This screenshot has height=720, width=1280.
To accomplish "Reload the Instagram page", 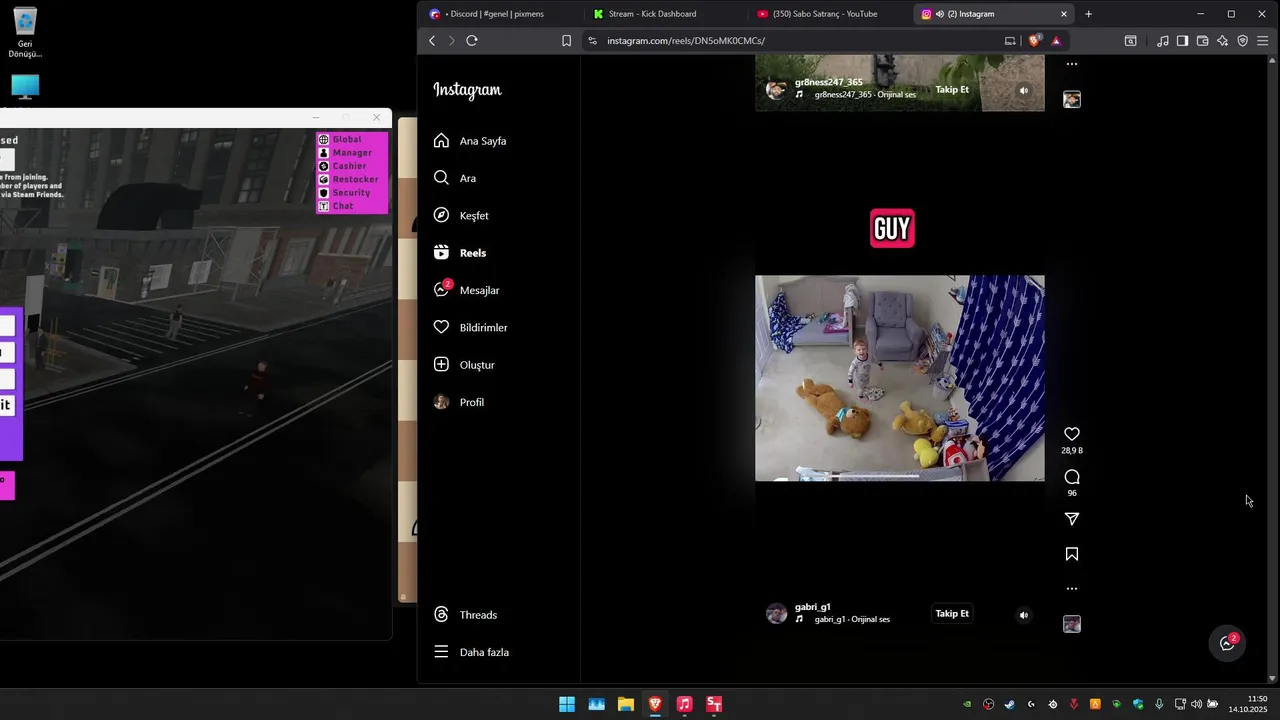I will pyautogui.click(x=472, y=41).
